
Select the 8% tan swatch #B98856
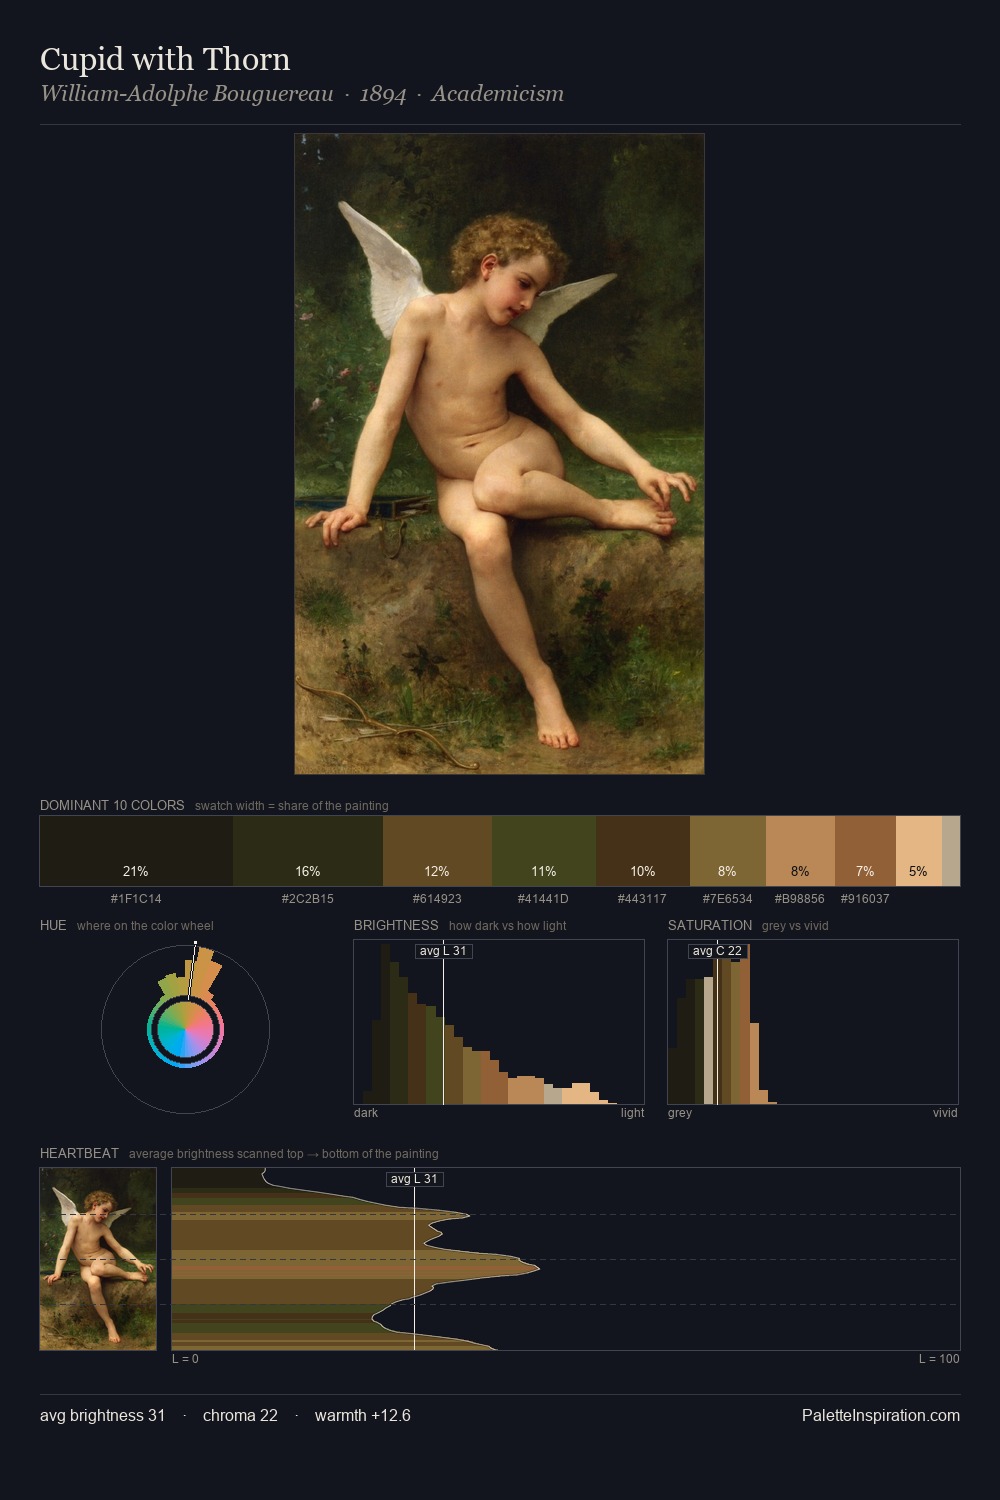point(800,851)
